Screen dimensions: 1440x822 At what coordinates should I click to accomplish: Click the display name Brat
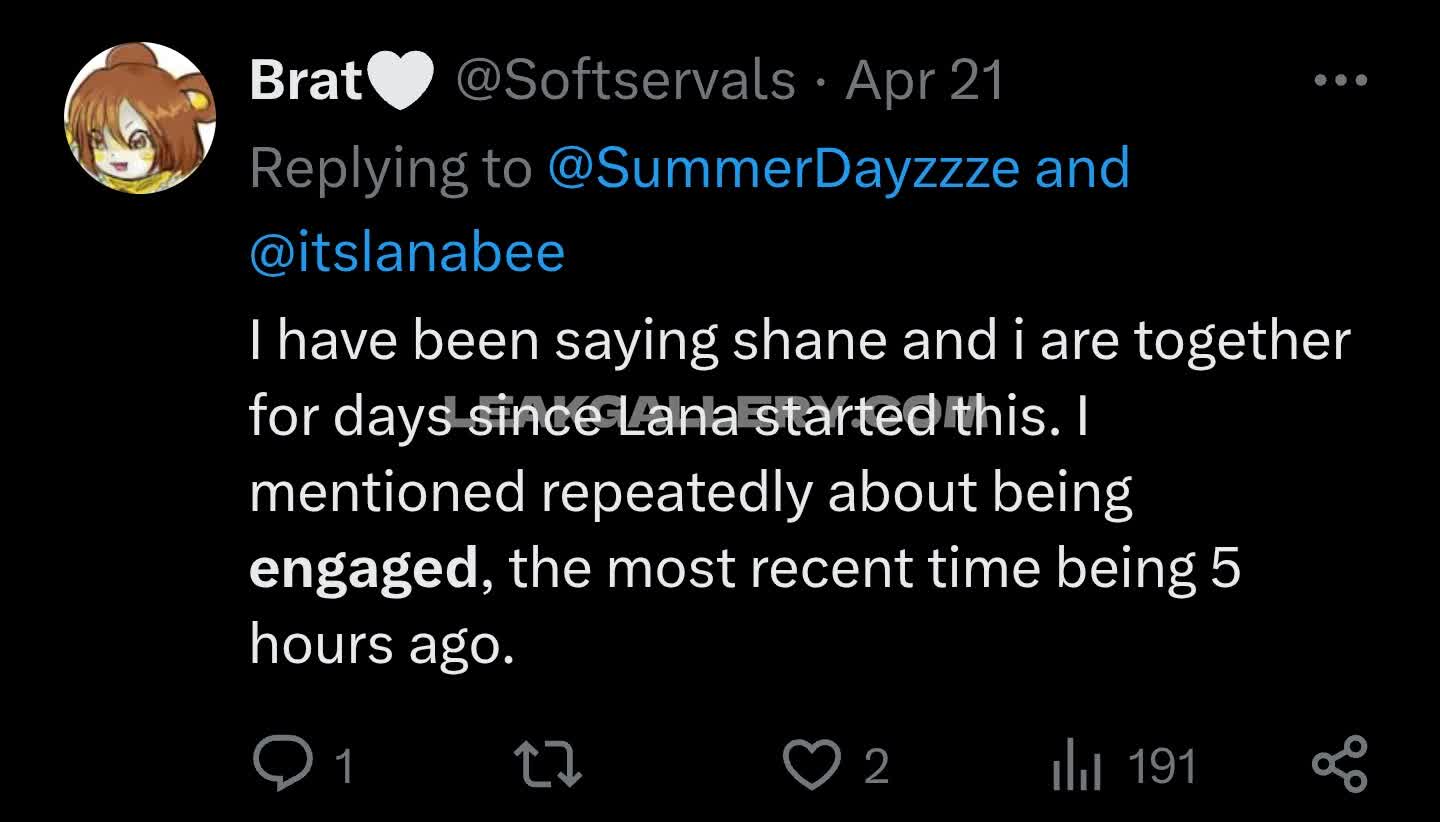coord(304,80)
